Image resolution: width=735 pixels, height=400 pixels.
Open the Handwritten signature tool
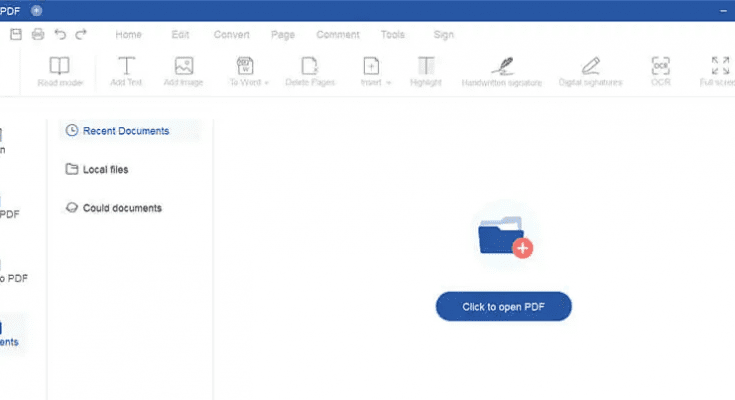502,71
